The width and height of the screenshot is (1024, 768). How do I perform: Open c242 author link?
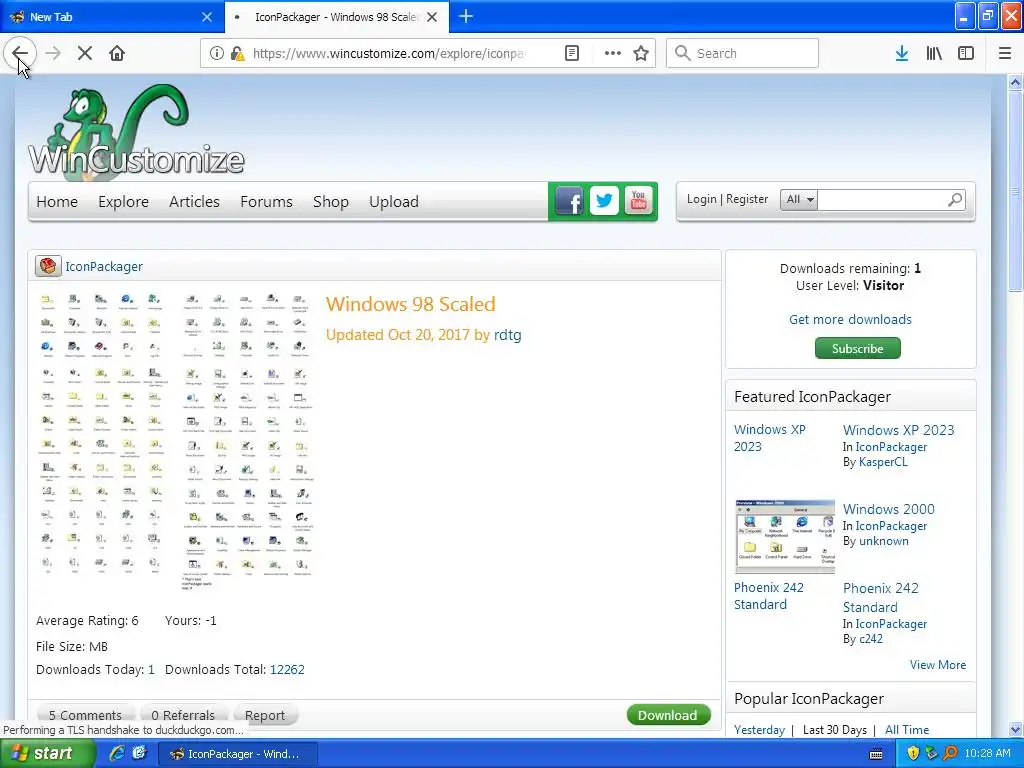tap(871, 639)
